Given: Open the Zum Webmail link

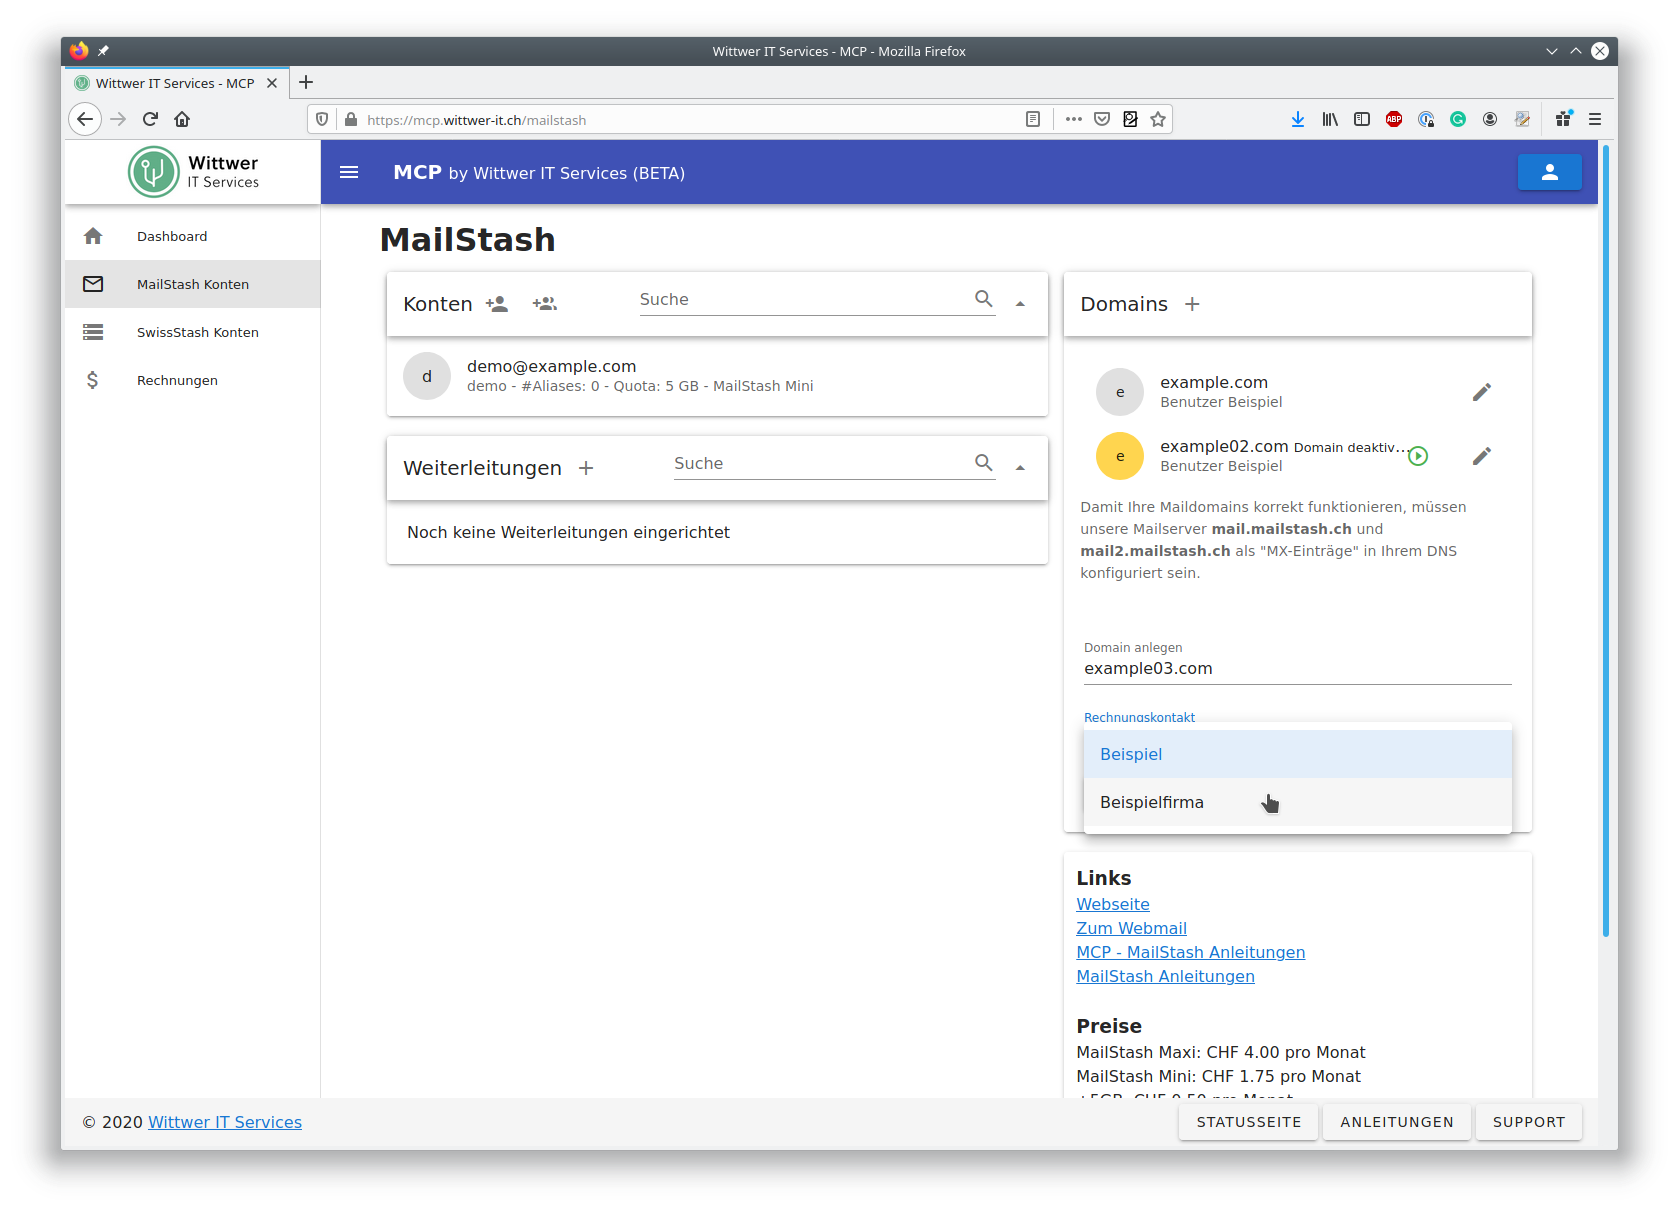Looking at the screenshot, I should 1131,928.
